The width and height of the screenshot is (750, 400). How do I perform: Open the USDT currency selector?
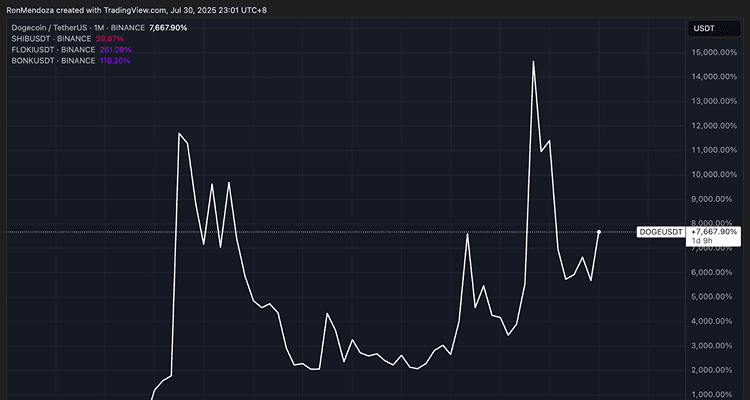714,29
